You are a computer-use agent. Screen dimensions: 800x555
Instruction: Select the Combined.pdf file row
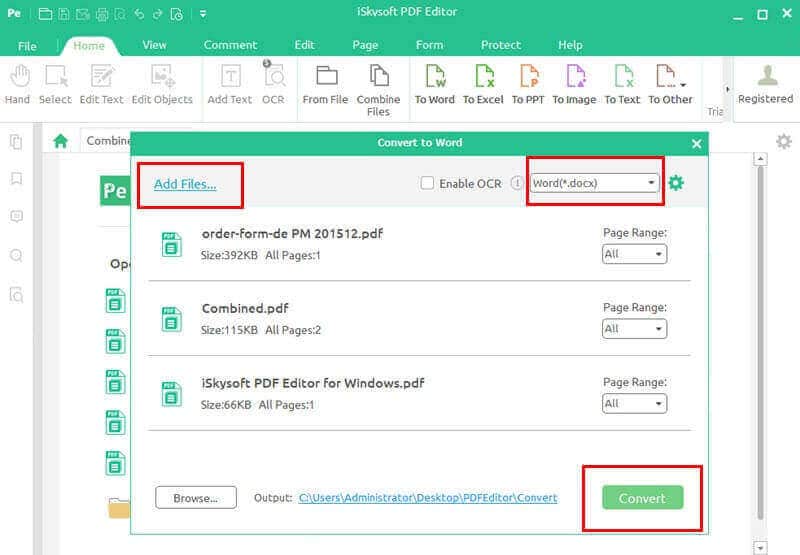[419, 318]
